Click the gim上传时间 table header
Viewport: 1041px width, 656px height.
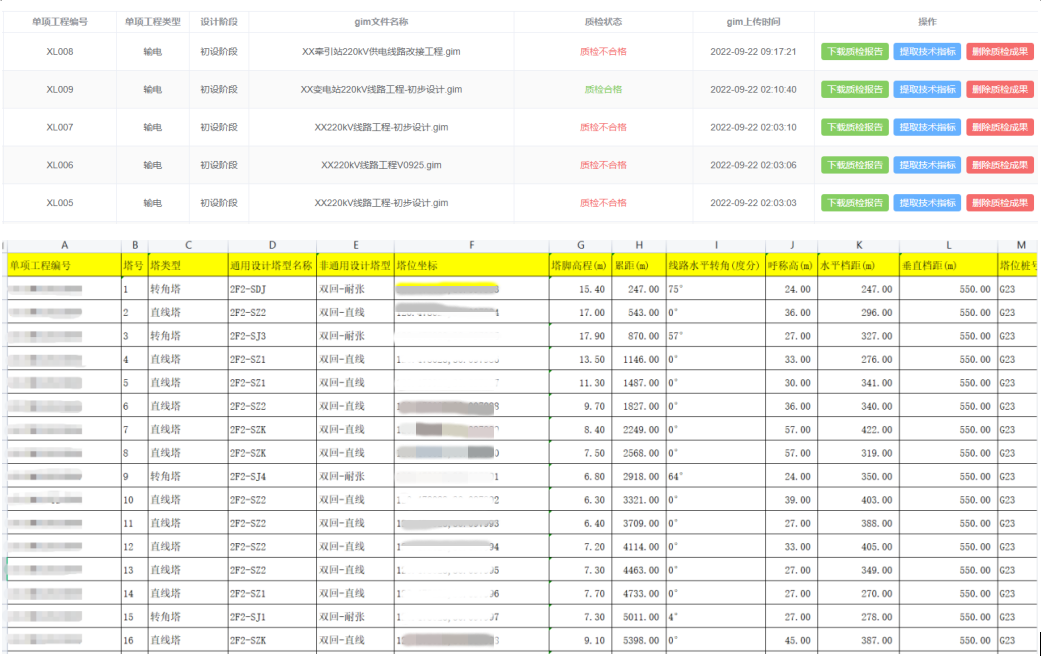pyautogui.click(x=753, y=22)
